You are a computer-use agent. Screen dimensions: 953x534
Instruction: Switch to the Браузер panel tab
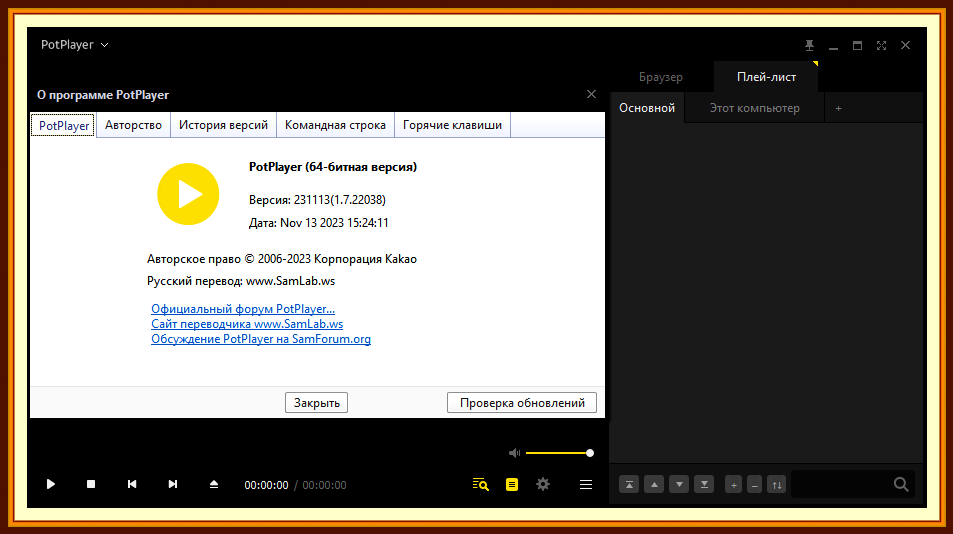[661, 77]
